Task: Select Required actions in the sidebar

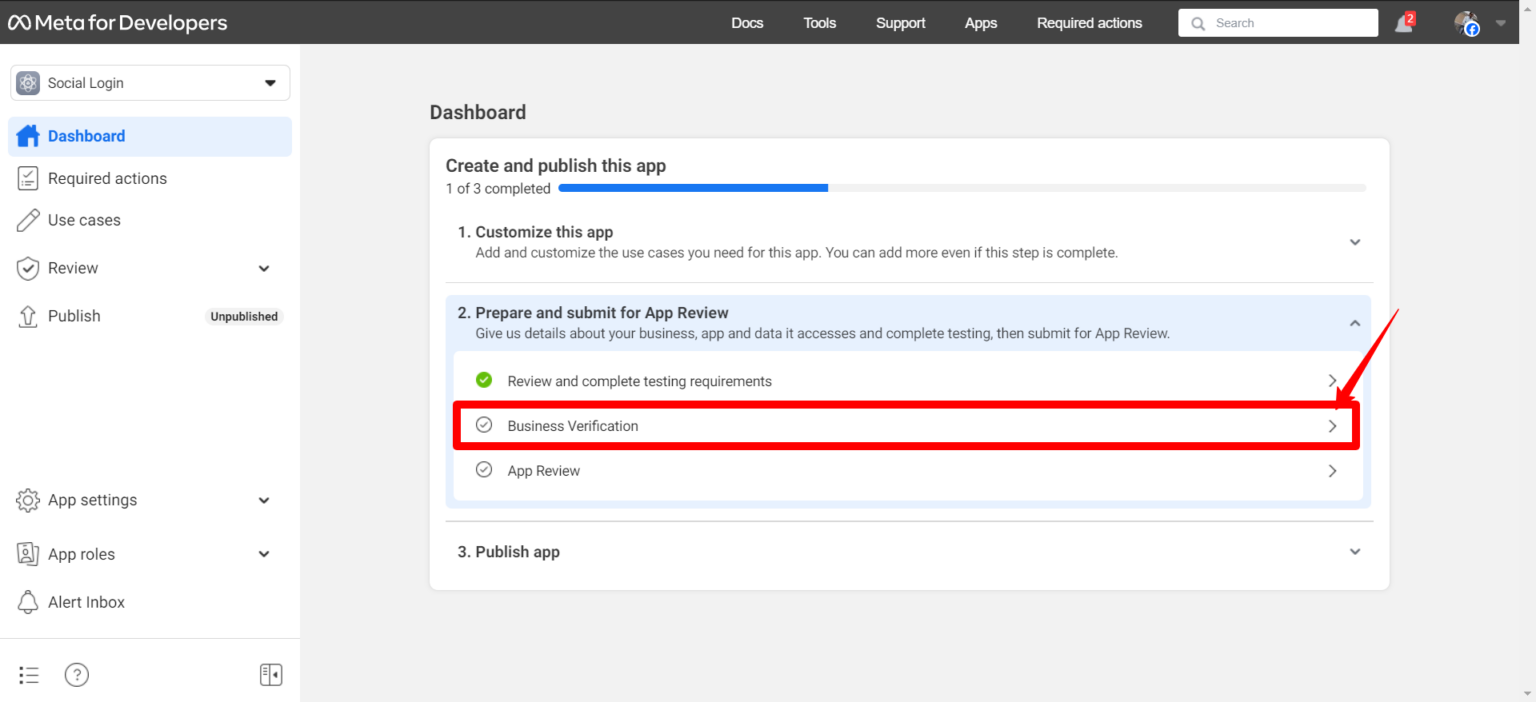Action: tap(107, 177)
